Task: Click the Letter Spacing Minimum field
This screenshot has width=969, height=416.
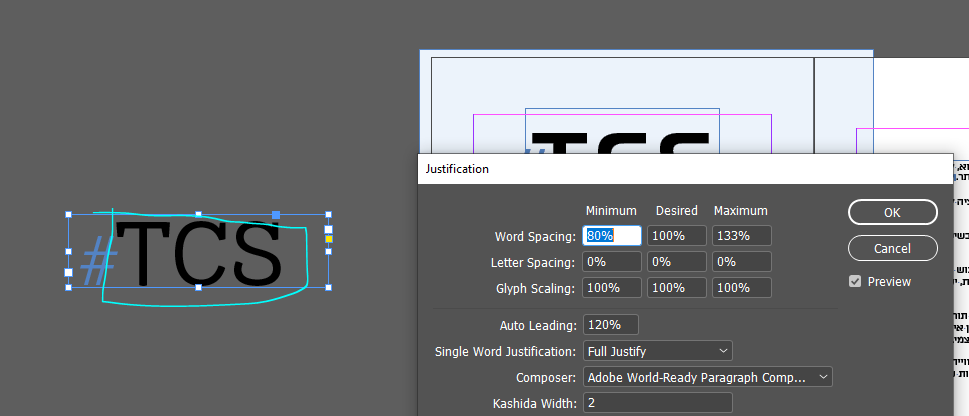Action: click(612, 262)
